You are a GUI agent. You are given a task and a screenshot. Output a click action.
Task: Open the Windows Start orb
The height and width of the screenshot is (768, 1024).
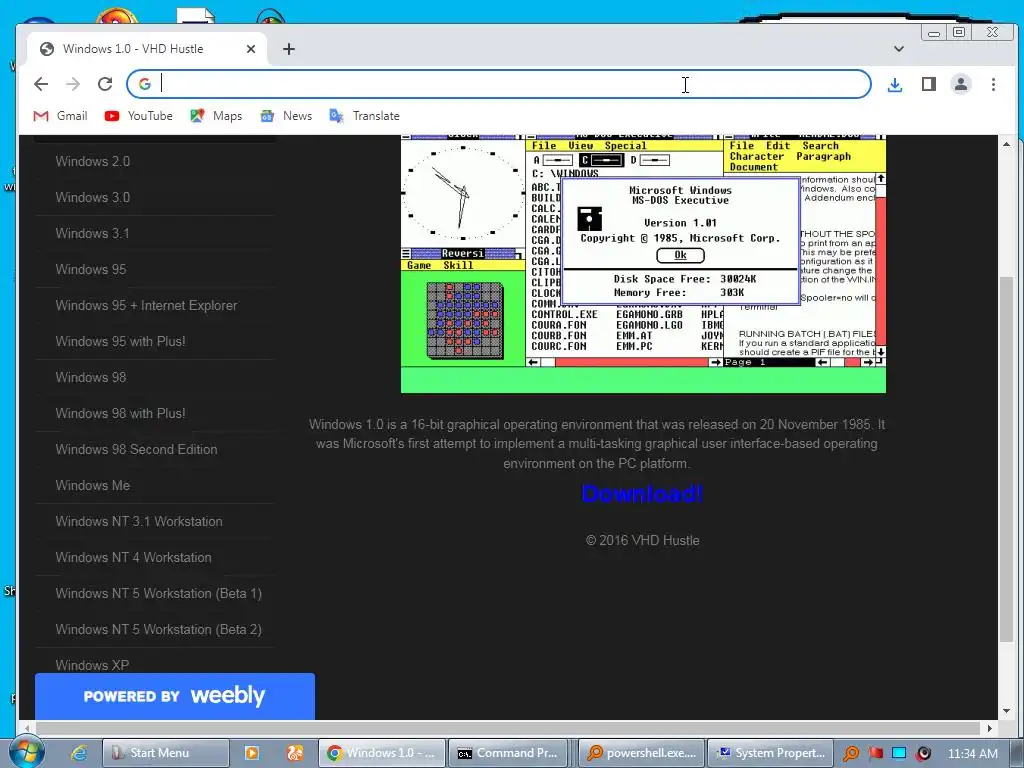pos(26,752)
